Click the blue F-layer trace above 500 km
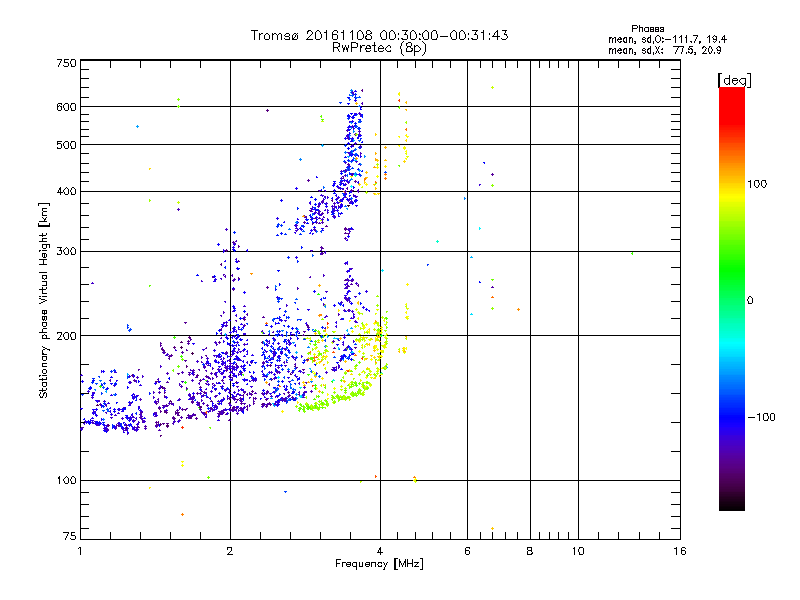800x600 pixels. pyautogui.click(x=354, y=117)
